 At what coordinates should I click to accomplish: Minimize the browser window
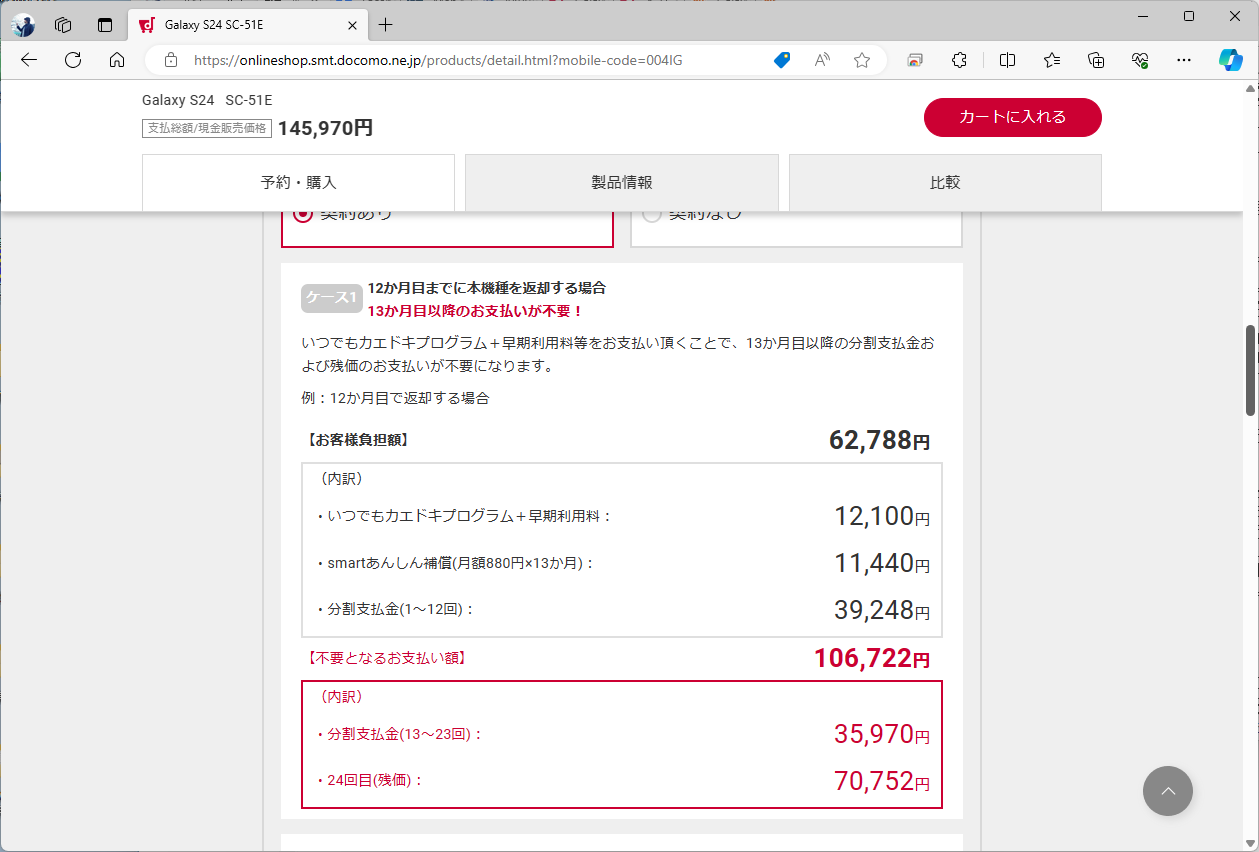point(1142,16)
